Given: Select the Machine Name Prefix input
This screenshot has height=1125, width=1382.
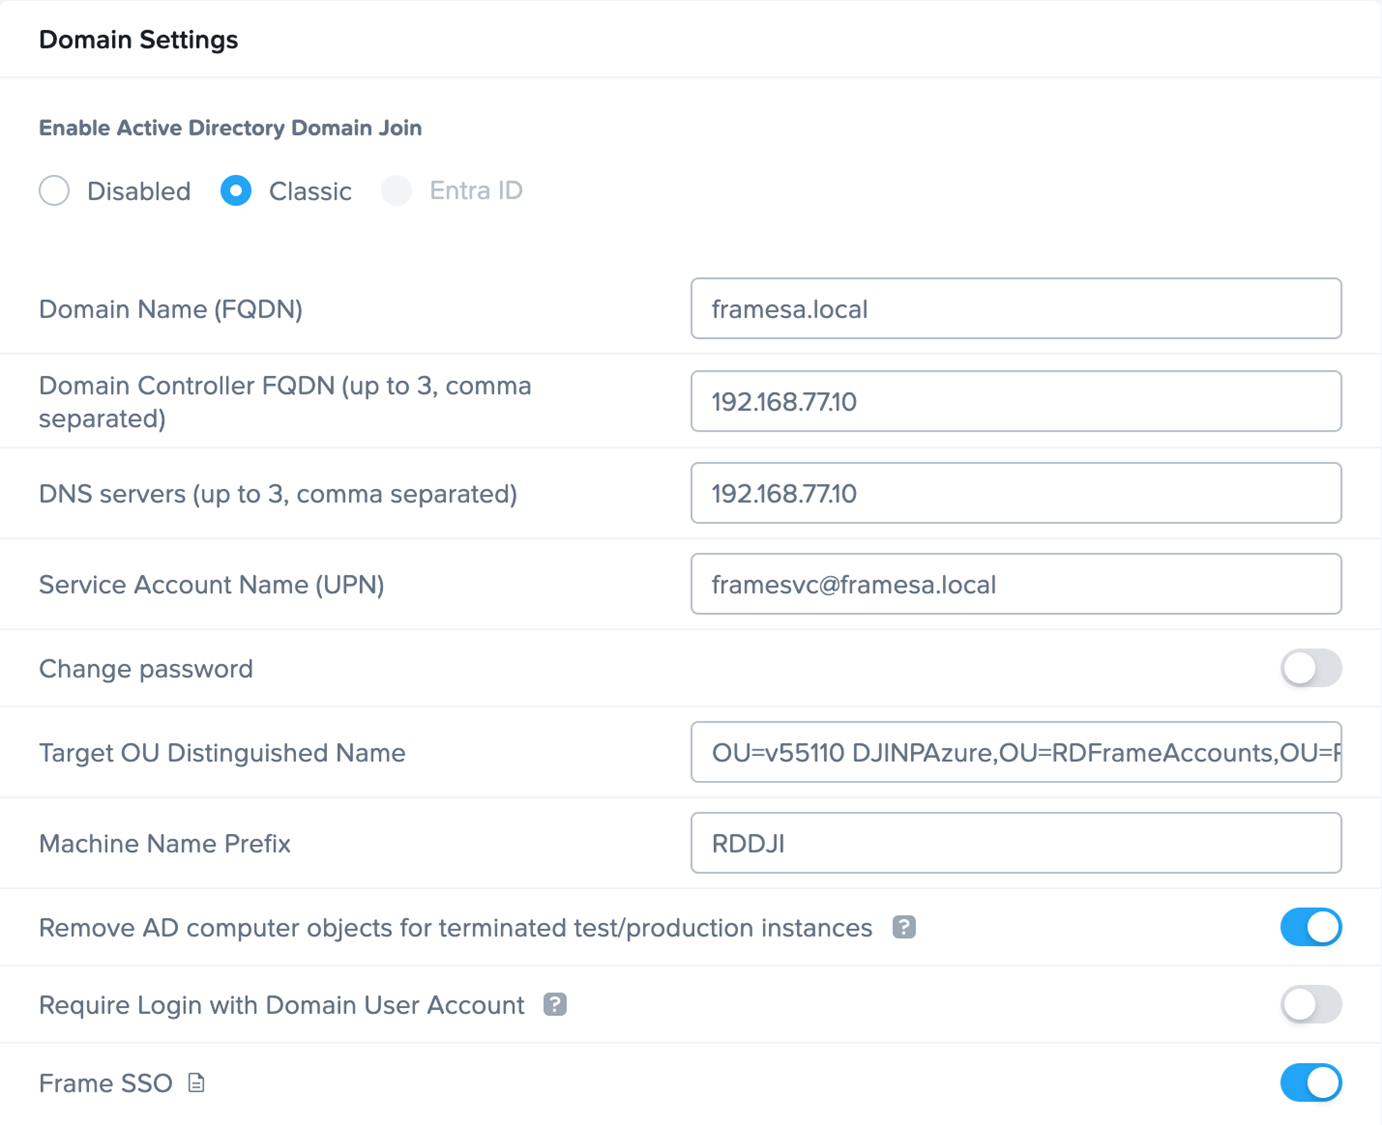Looking at the screenshot, I should tap(1015, 843).
